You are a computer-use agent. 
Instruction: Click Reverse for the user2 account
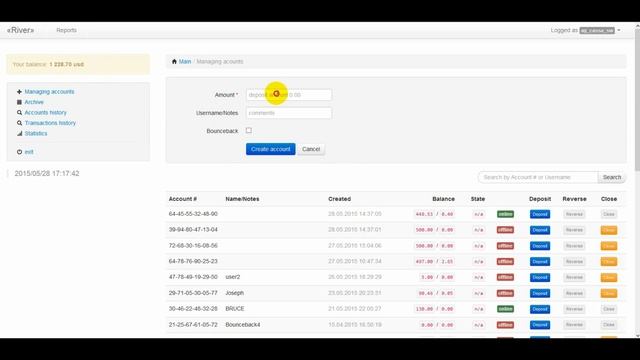[574, 278]
